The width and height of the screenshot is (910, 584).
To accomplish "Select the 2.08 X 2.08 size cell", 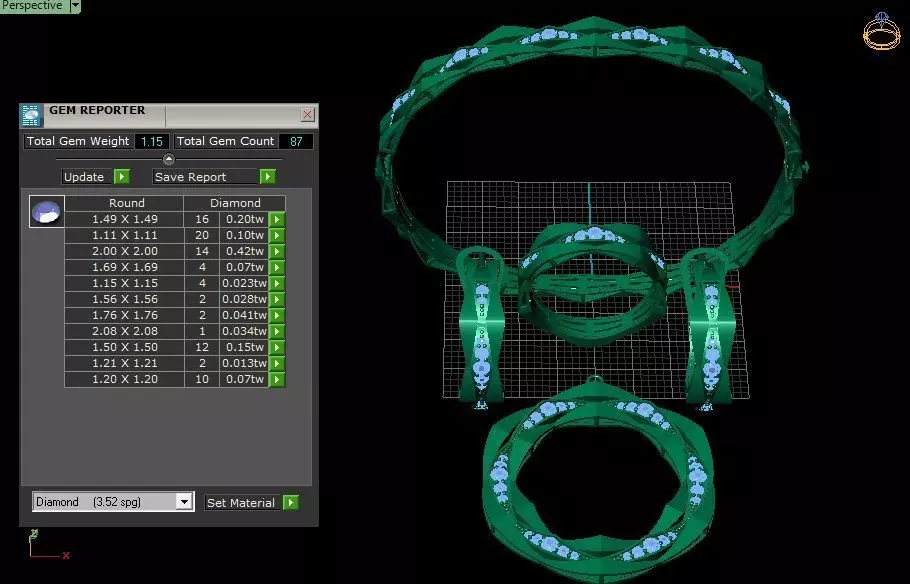I will pyautogui.click(x=125, y=331).
